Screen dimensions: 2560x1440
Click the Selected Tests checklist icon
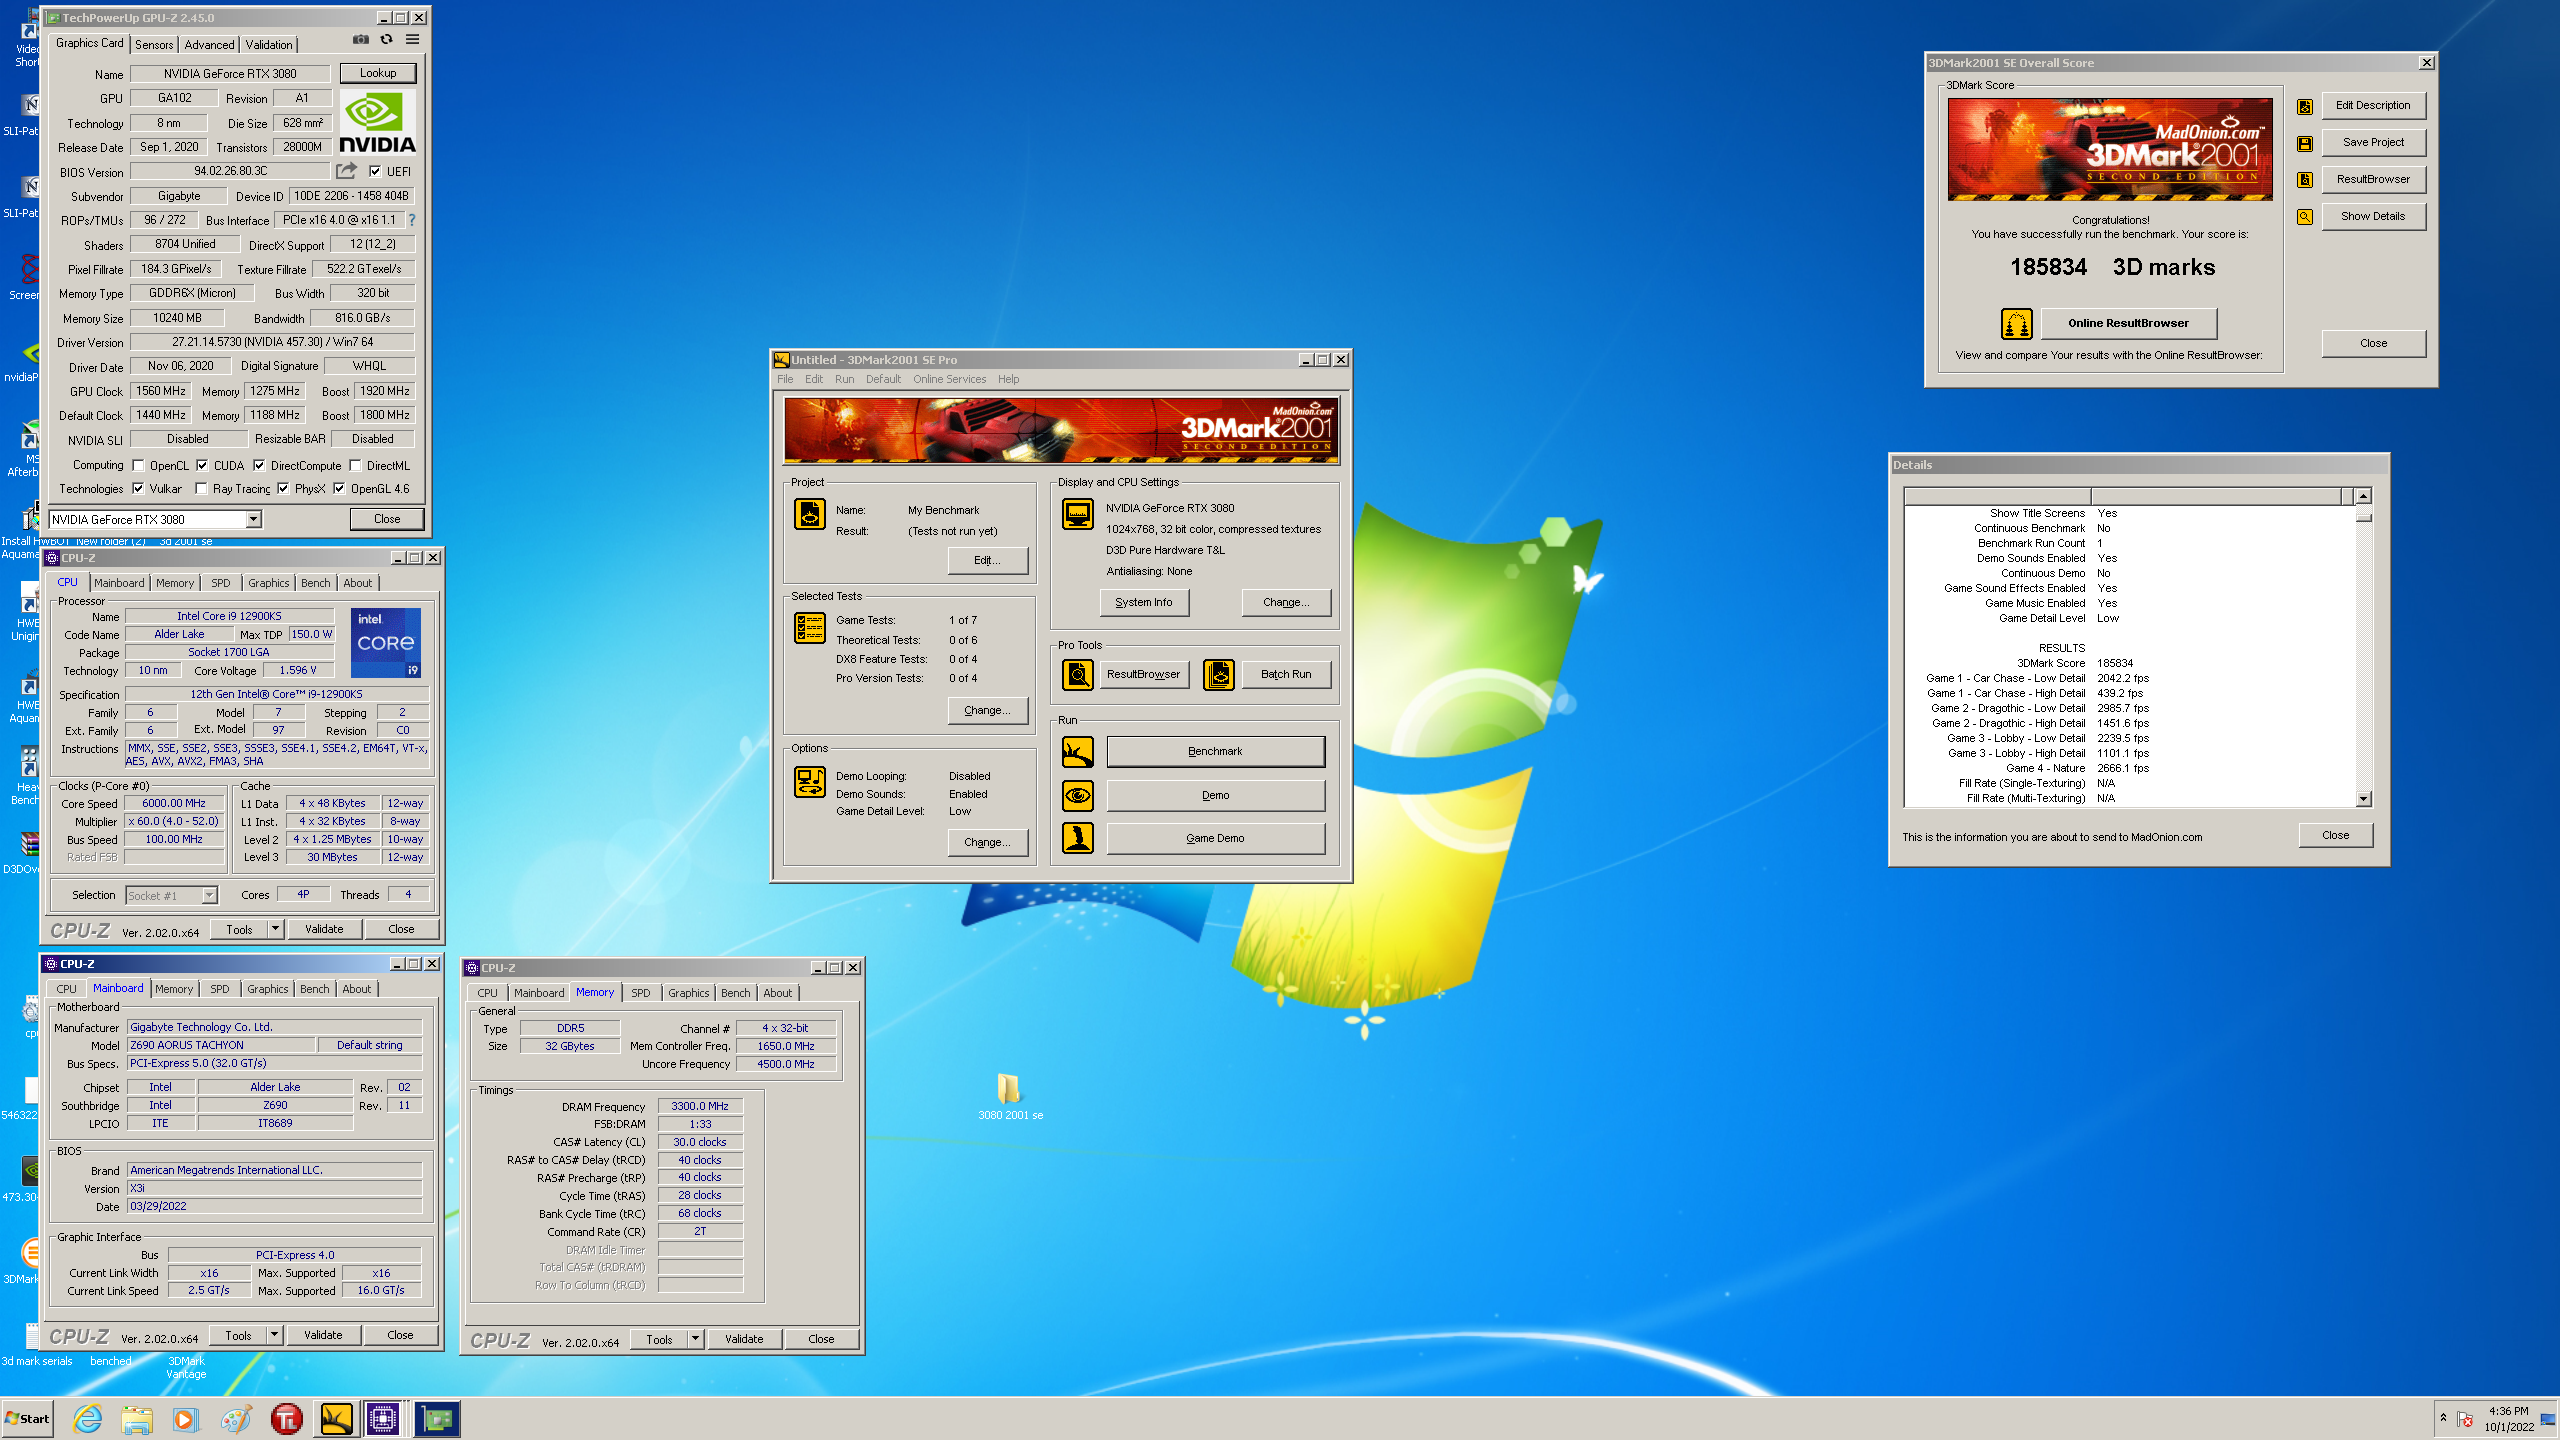tap(809, 627)
